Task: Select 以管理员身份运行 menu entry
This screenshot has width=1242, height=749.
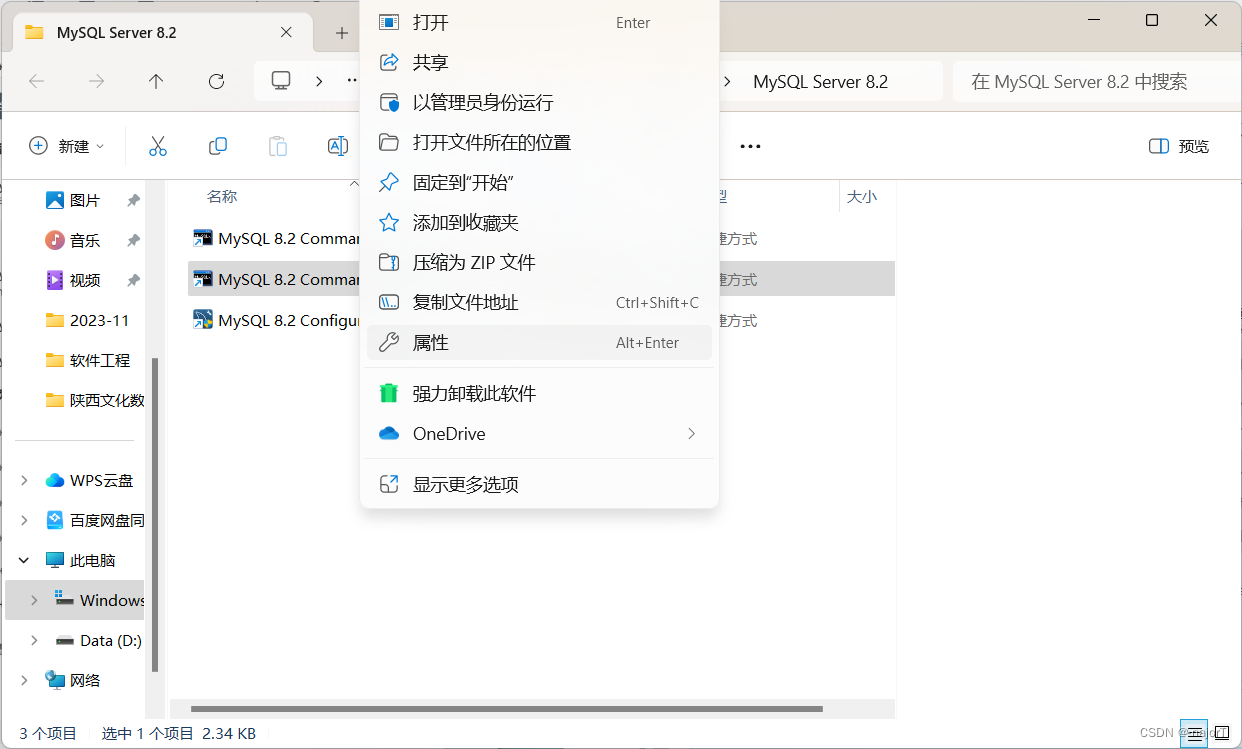Action: click(x=539, y=102)
